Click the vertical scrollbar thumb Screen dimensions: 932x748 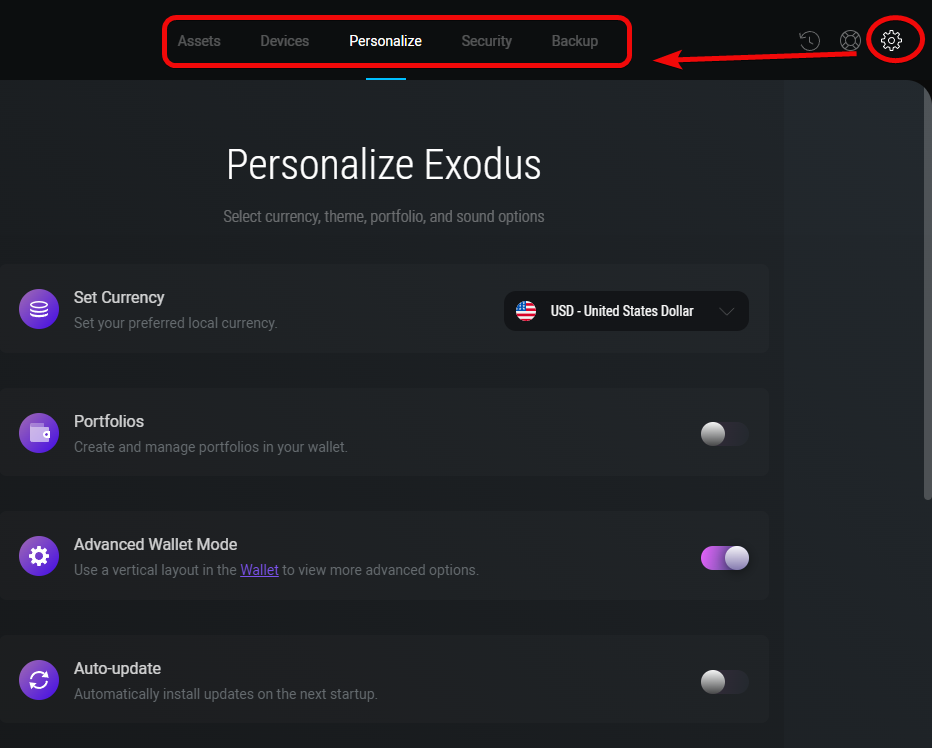927,291
